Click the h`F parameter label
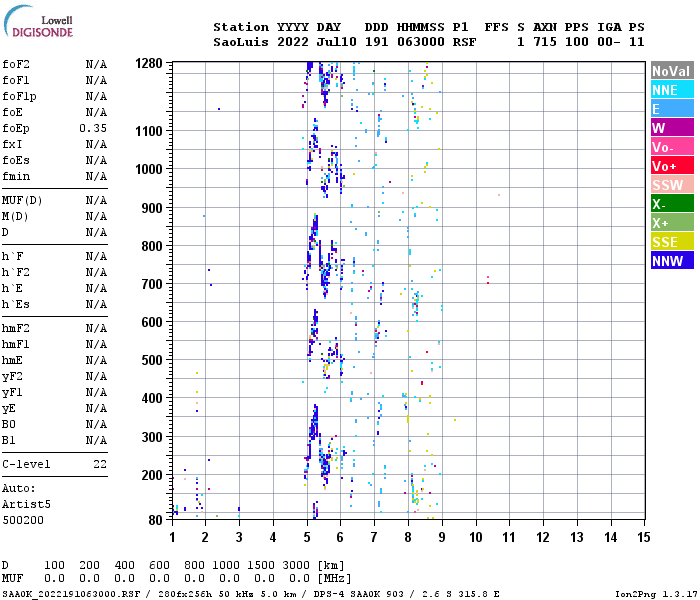The image size is (700, 600). [x=12, y=256]
